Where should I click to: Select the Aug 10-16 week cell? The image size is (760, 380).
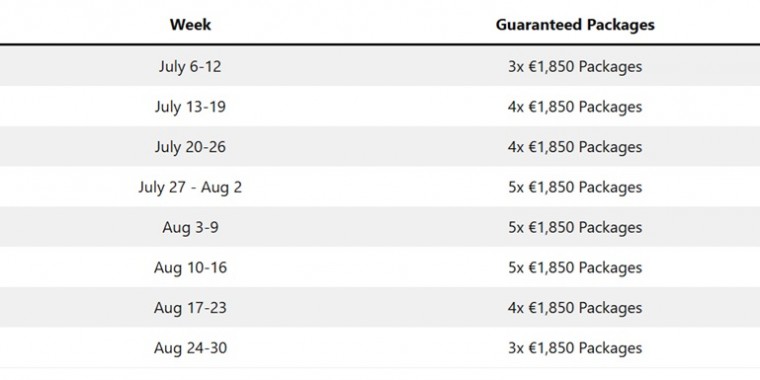click(x=190, y=268)
